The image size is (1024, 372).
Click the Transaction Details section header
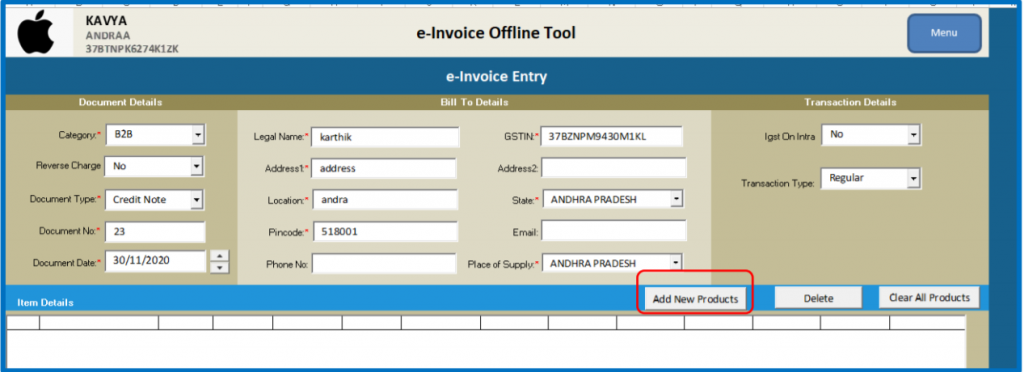click(x=850, y=102)
